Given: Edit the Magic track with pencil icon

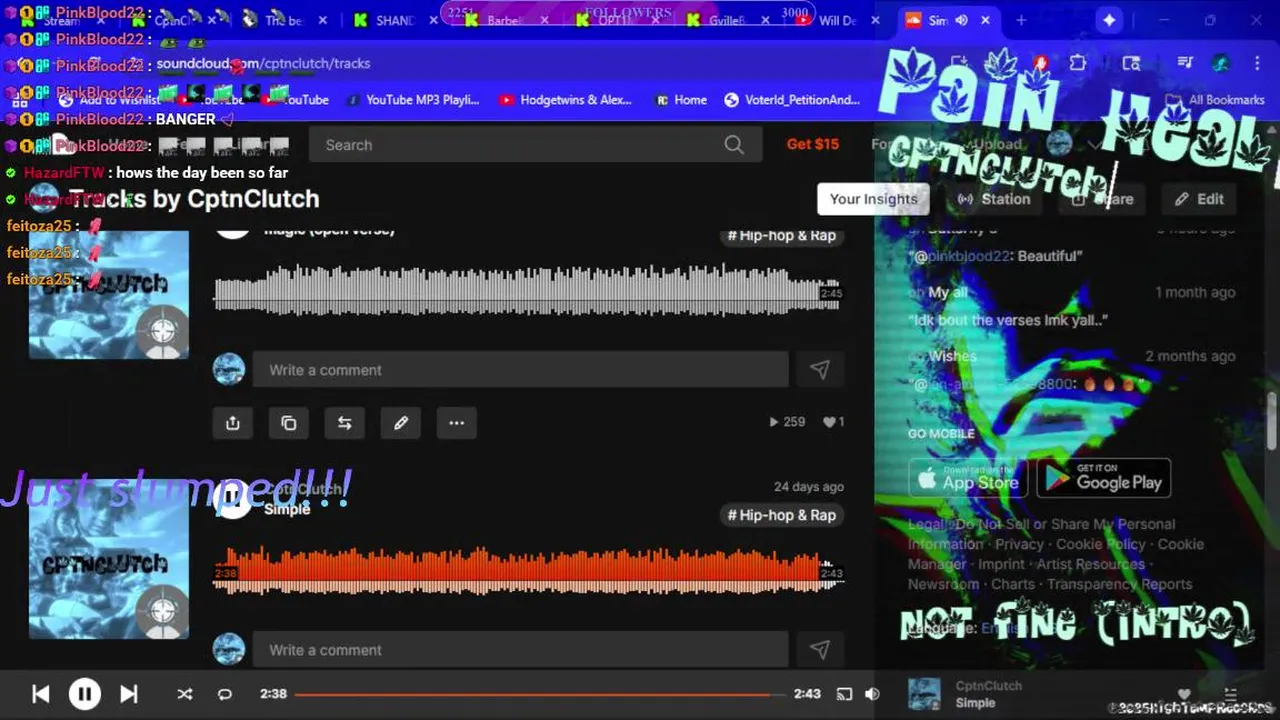Looking at the screenshot, I should click(x=401, y=423).
